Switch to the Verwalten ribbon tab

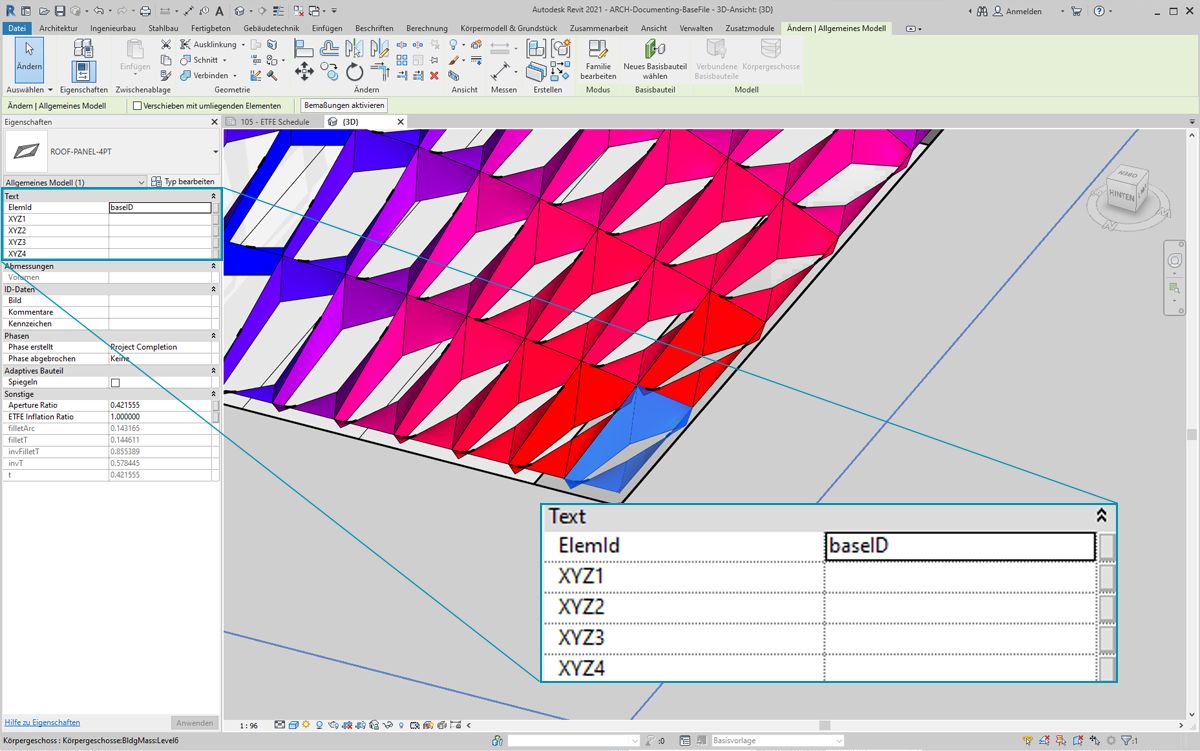pyautogui.click(x=696, y=28)
